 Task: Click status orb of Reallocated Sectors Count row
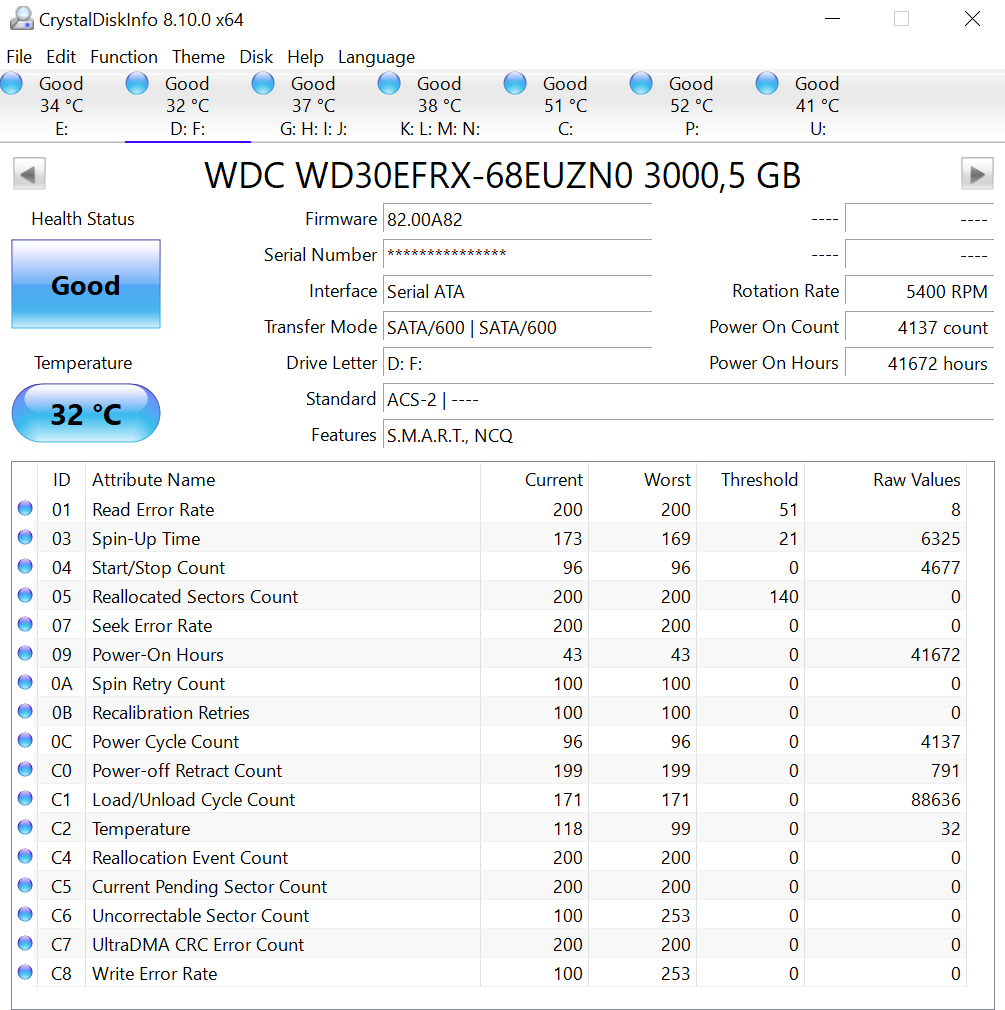click(x=25, y=595)
